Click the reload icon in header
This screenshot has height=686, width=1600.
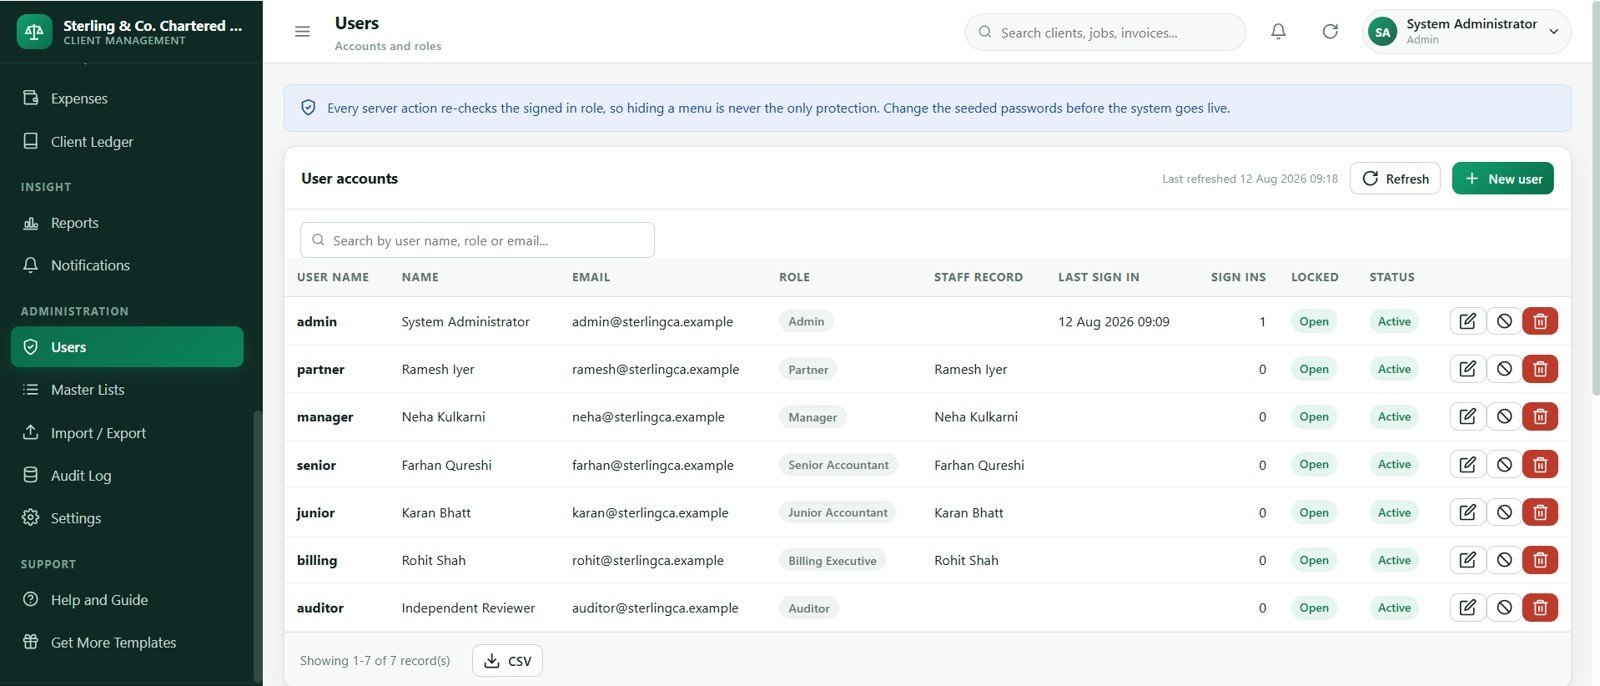point(1330,32)
